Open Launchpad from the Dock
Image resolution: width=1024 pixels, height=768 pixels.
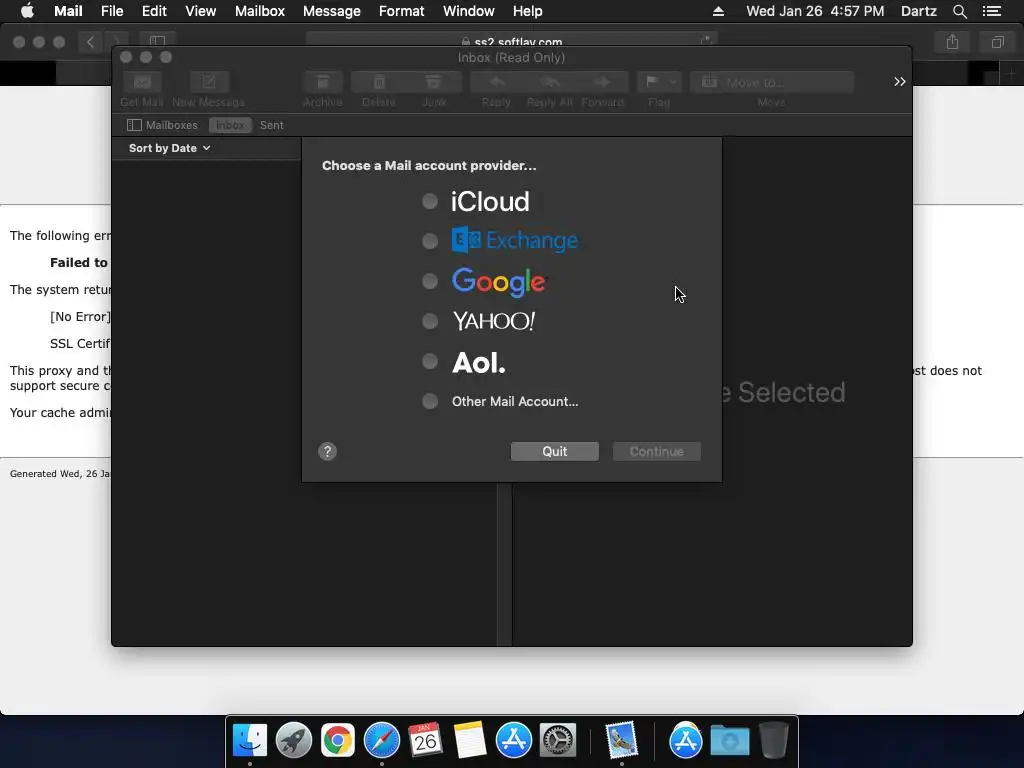point(294,741)
